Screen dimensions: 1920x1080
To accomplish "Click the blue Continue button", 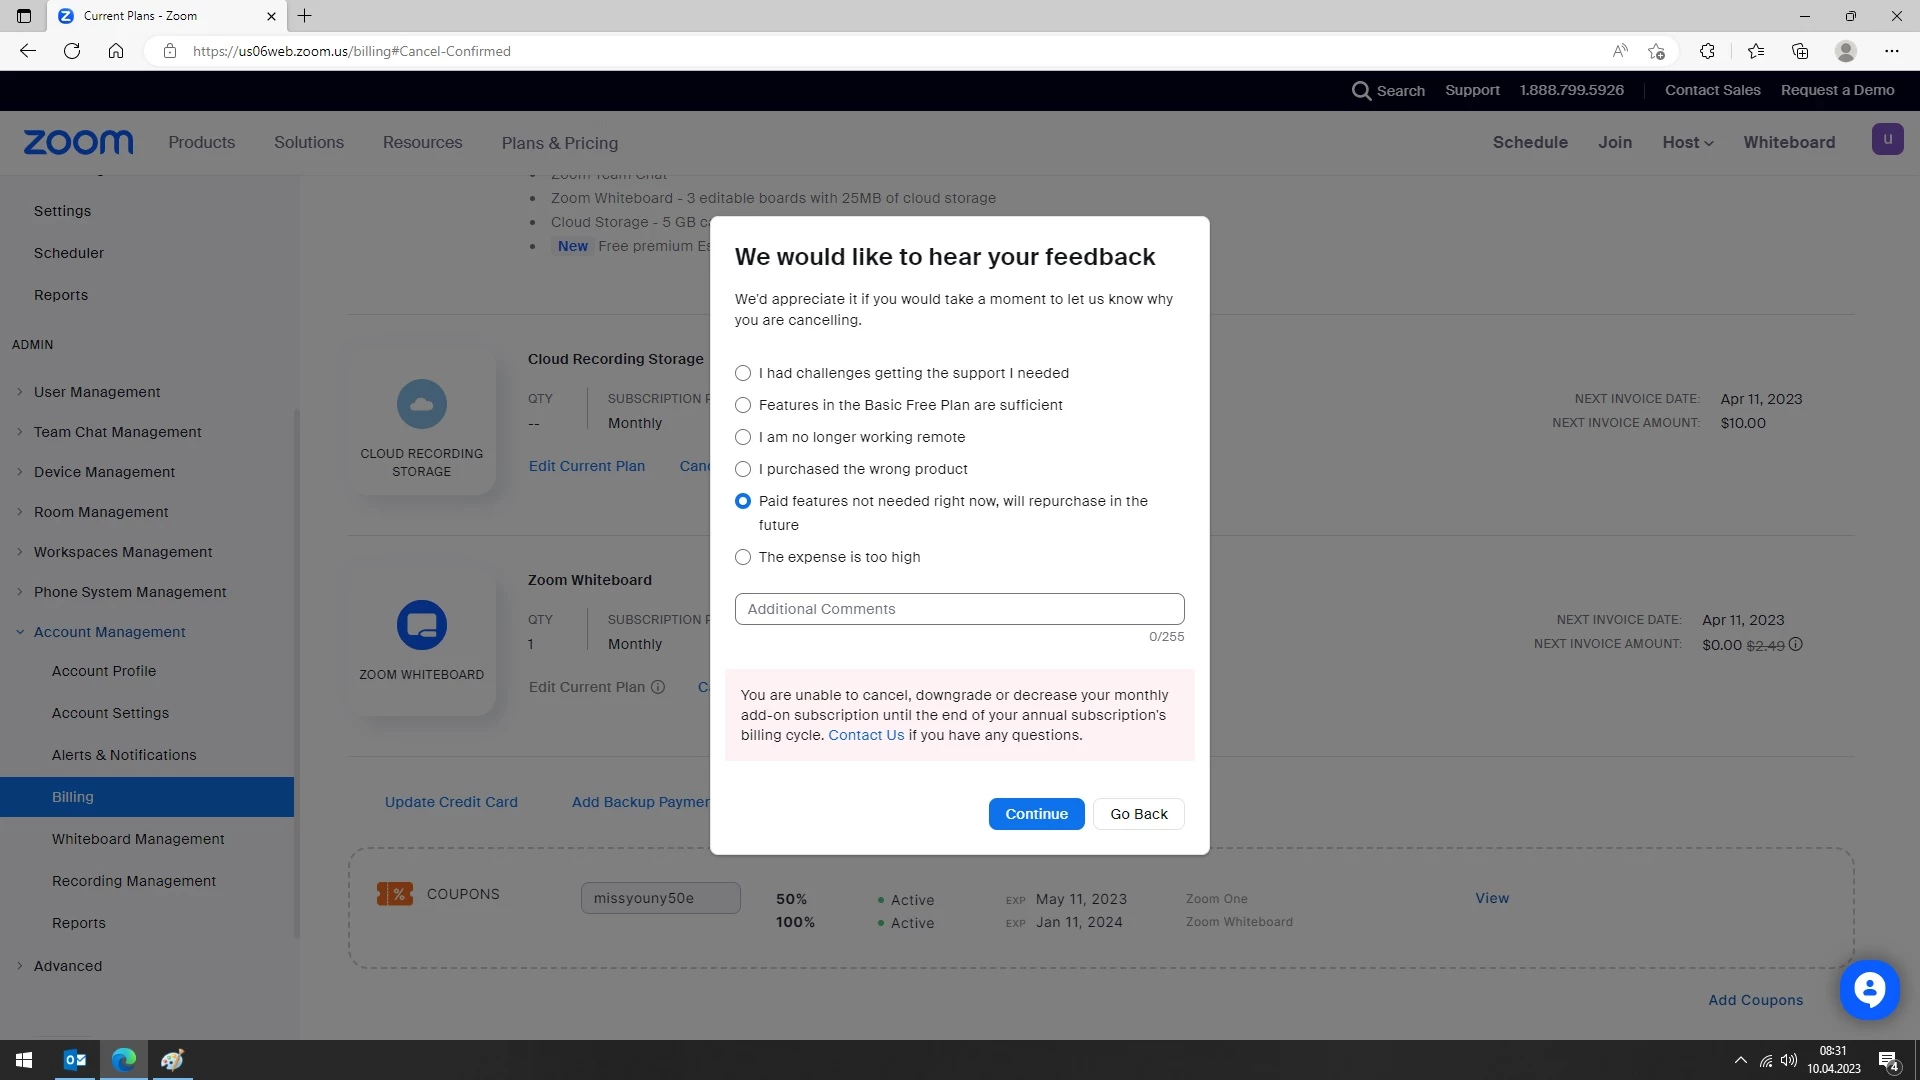I will 1036,814.
